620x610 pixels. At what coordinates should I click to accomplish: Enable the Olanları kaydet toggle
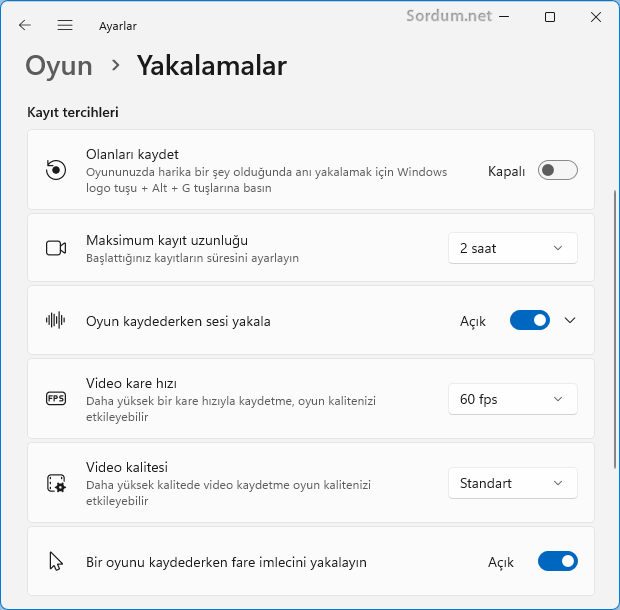point(558,170)
